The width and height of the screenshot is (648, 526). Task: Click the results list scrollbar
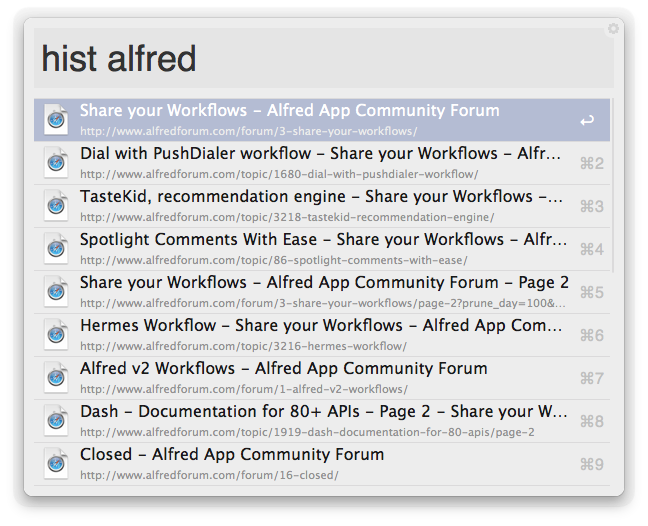(612, 186)
